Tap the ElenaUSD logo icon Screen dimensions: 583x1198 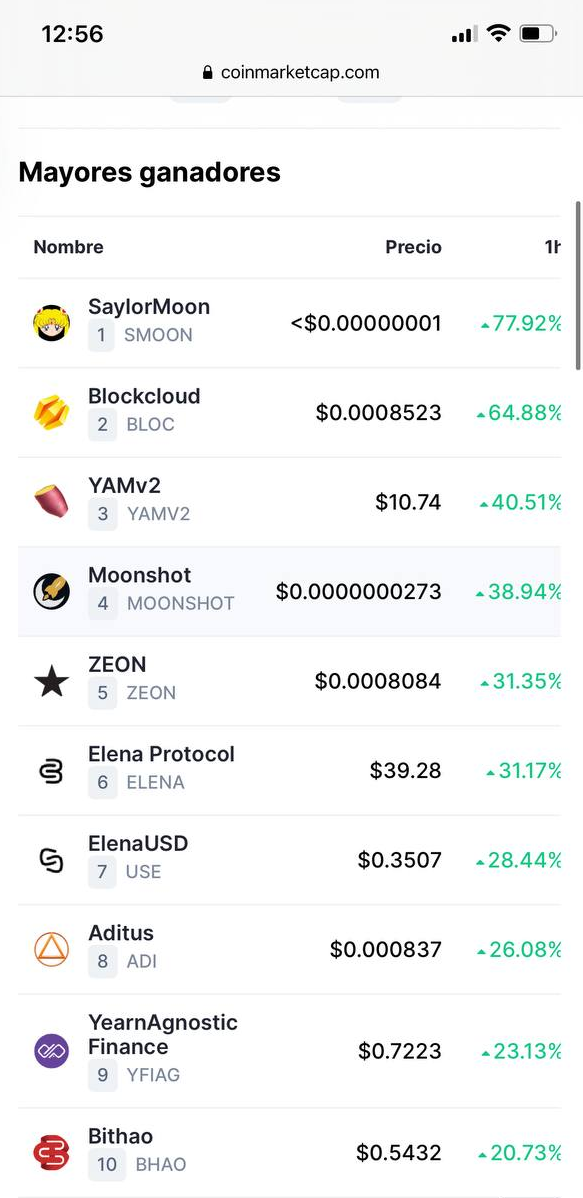51,860
